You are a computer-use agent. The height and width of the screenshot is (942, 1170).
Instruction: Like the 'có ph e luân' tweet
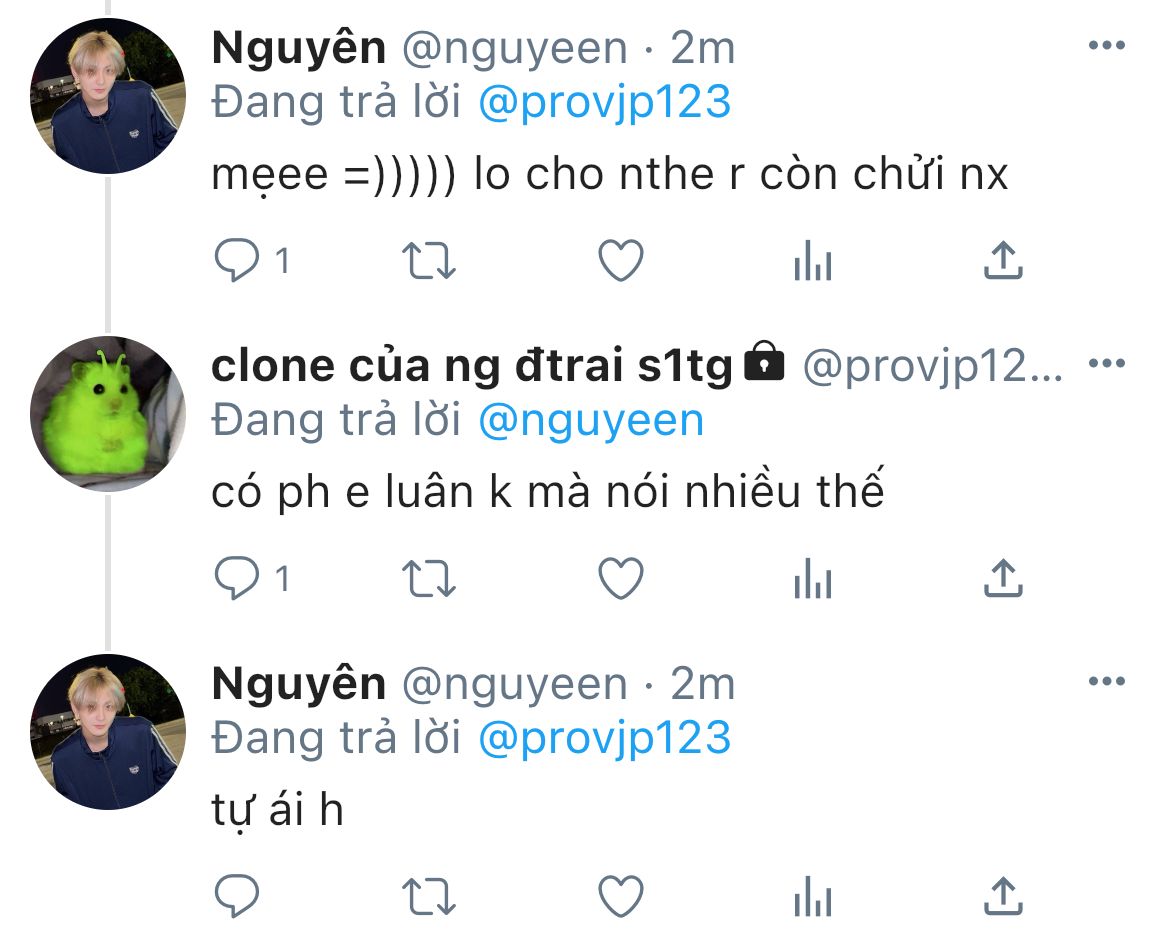pyautogui.click(x=621, y=578)
